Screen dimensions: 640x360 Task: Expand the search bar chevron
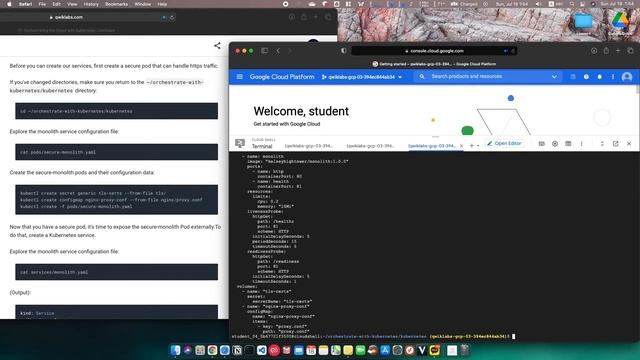554,77
